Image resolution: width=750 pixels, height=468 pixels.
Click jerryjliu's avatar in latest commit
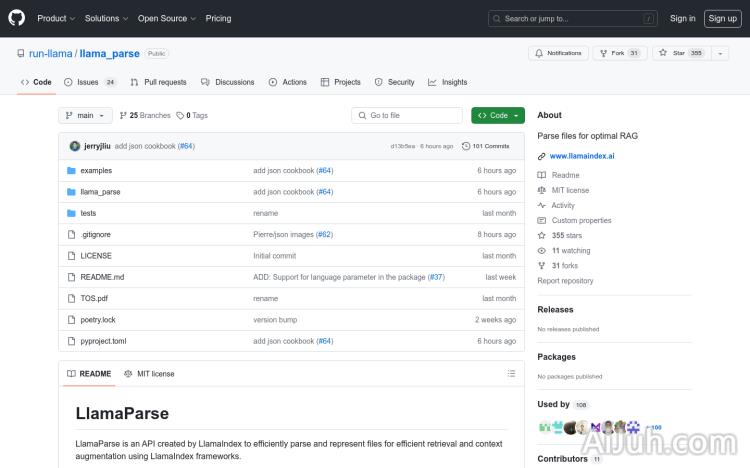pyautogui.click(x=75, y=146)
